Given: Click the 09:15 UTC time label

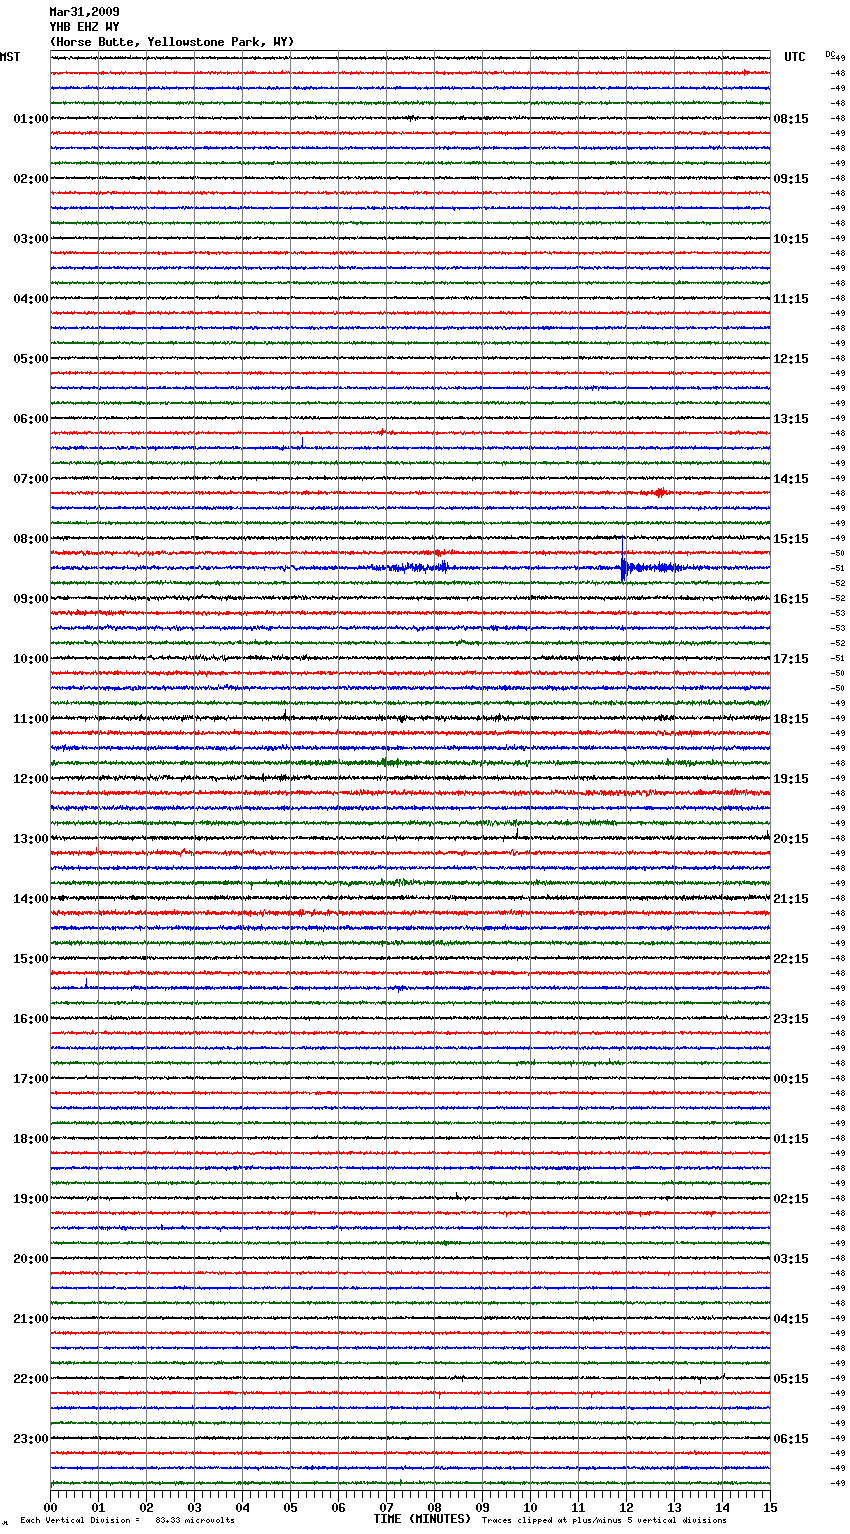Looking at the screenshot, I should coord(791,179).
